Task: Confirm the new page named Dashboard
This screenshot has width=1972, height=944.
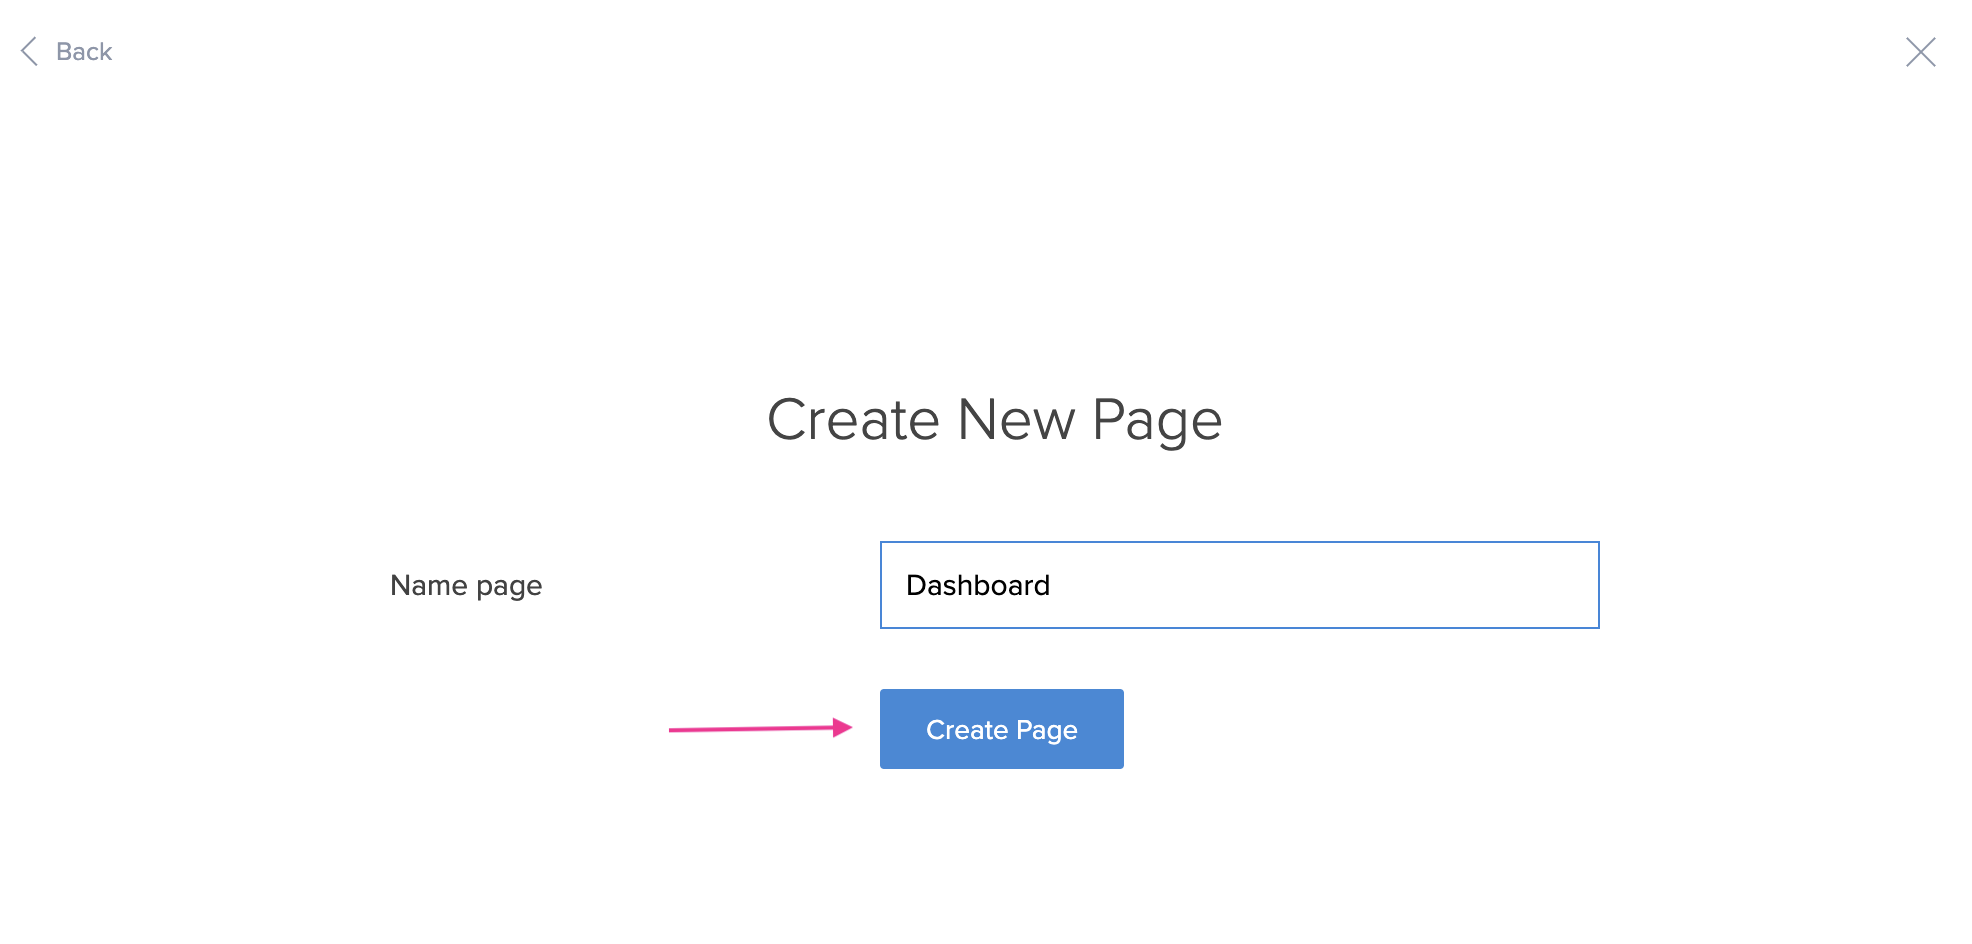Action: [x=1001, y=729]
